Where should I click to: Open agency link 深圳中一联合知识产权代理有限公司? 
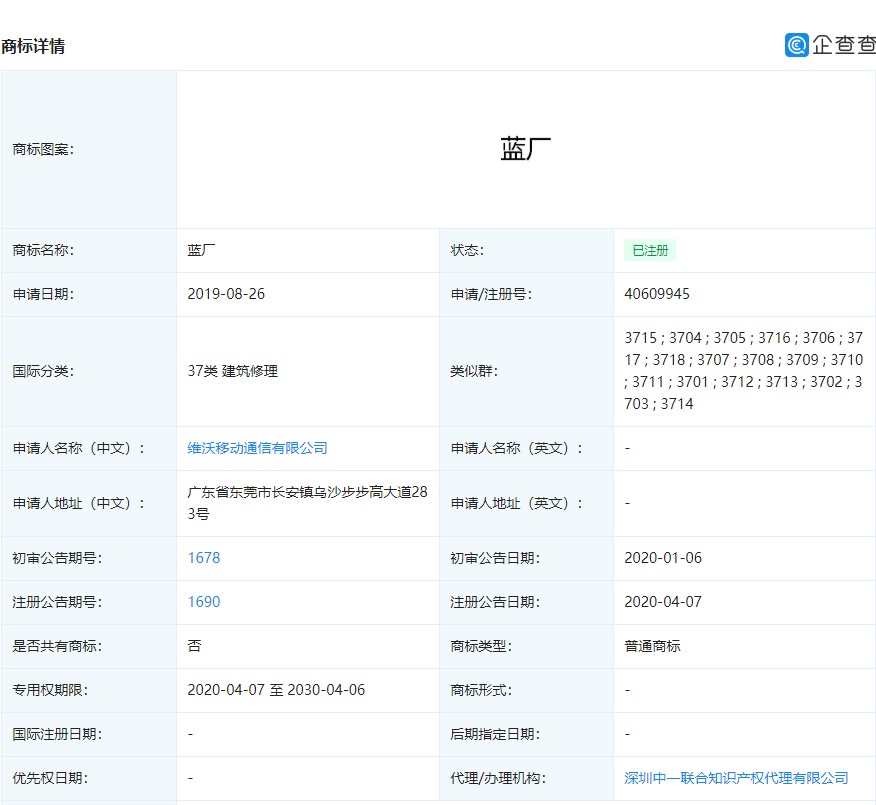(x=736, y=778)
